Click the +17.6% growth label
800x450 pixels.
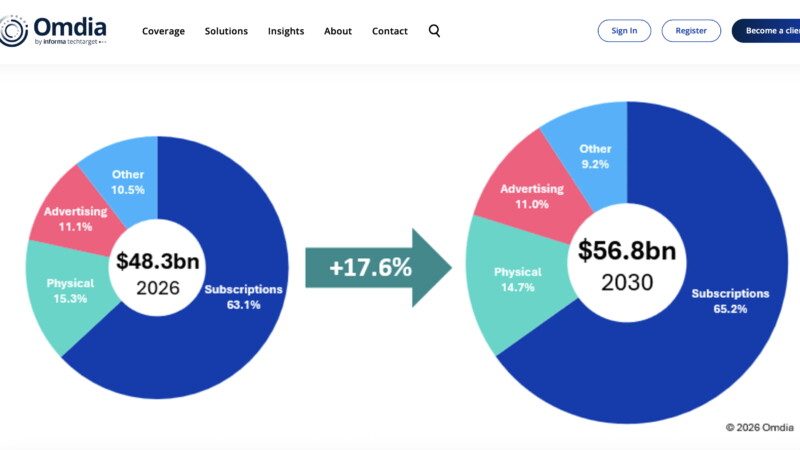tap(370, 267)
